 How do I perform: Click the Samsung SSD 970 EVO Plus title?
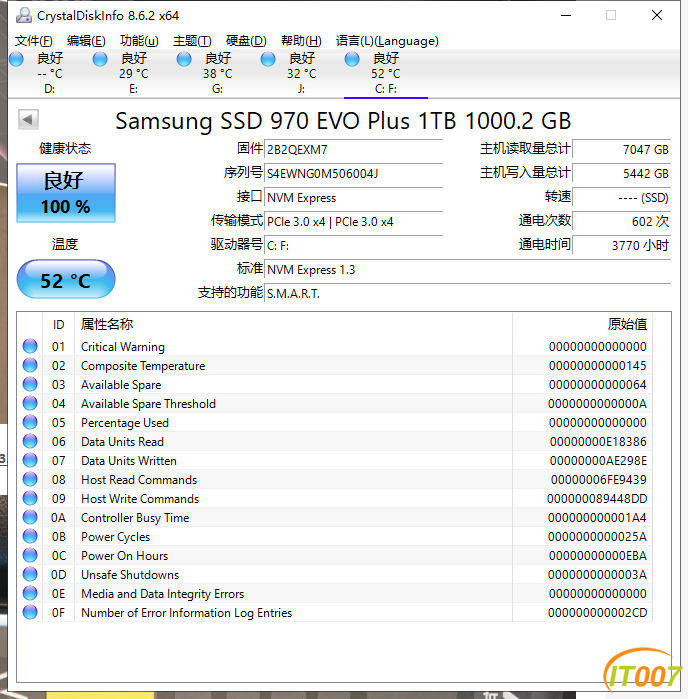[343, 121]
